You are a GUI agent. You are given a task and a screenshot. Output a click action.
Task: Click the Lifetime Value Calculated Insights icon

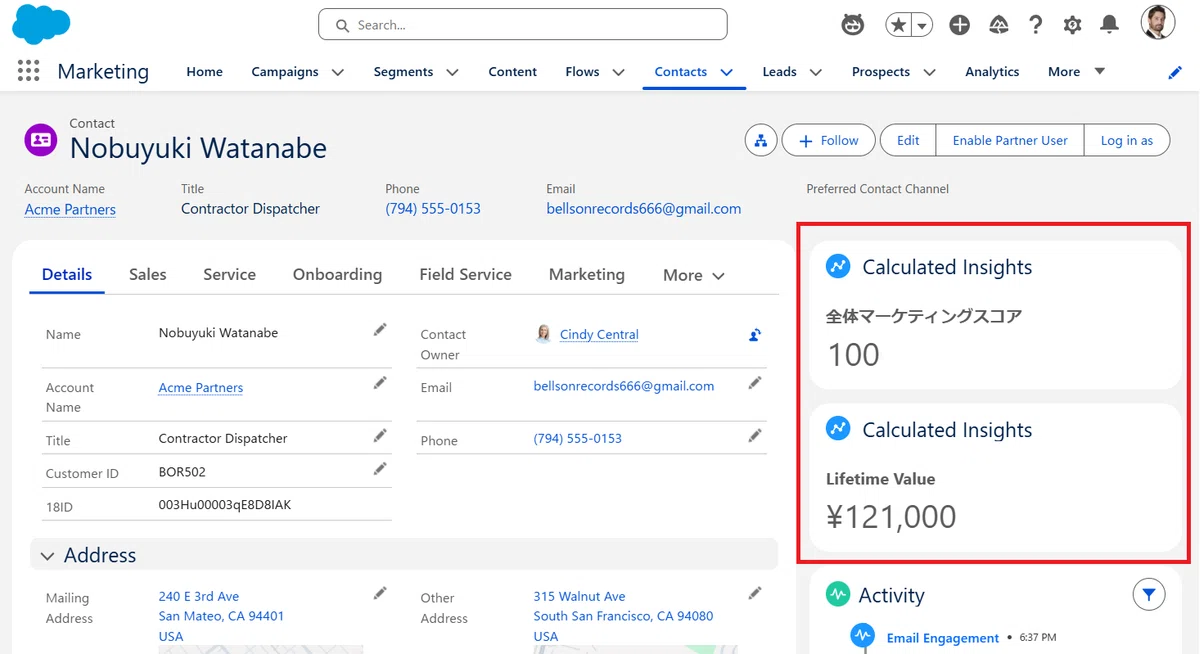tap(838, 429)
